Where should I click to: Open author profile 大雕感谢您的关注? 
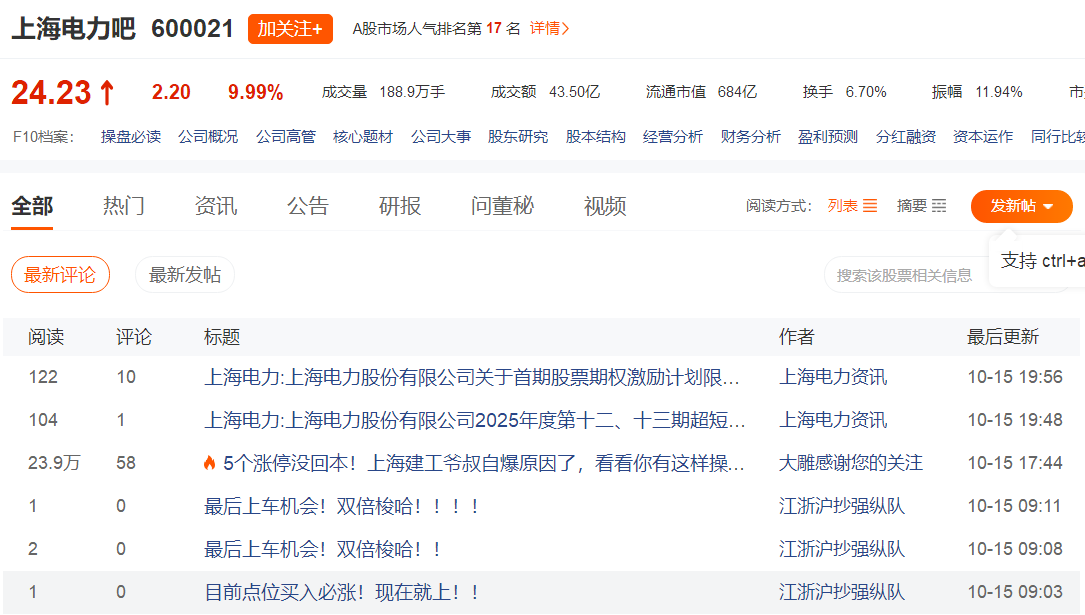tap(851, 463)
